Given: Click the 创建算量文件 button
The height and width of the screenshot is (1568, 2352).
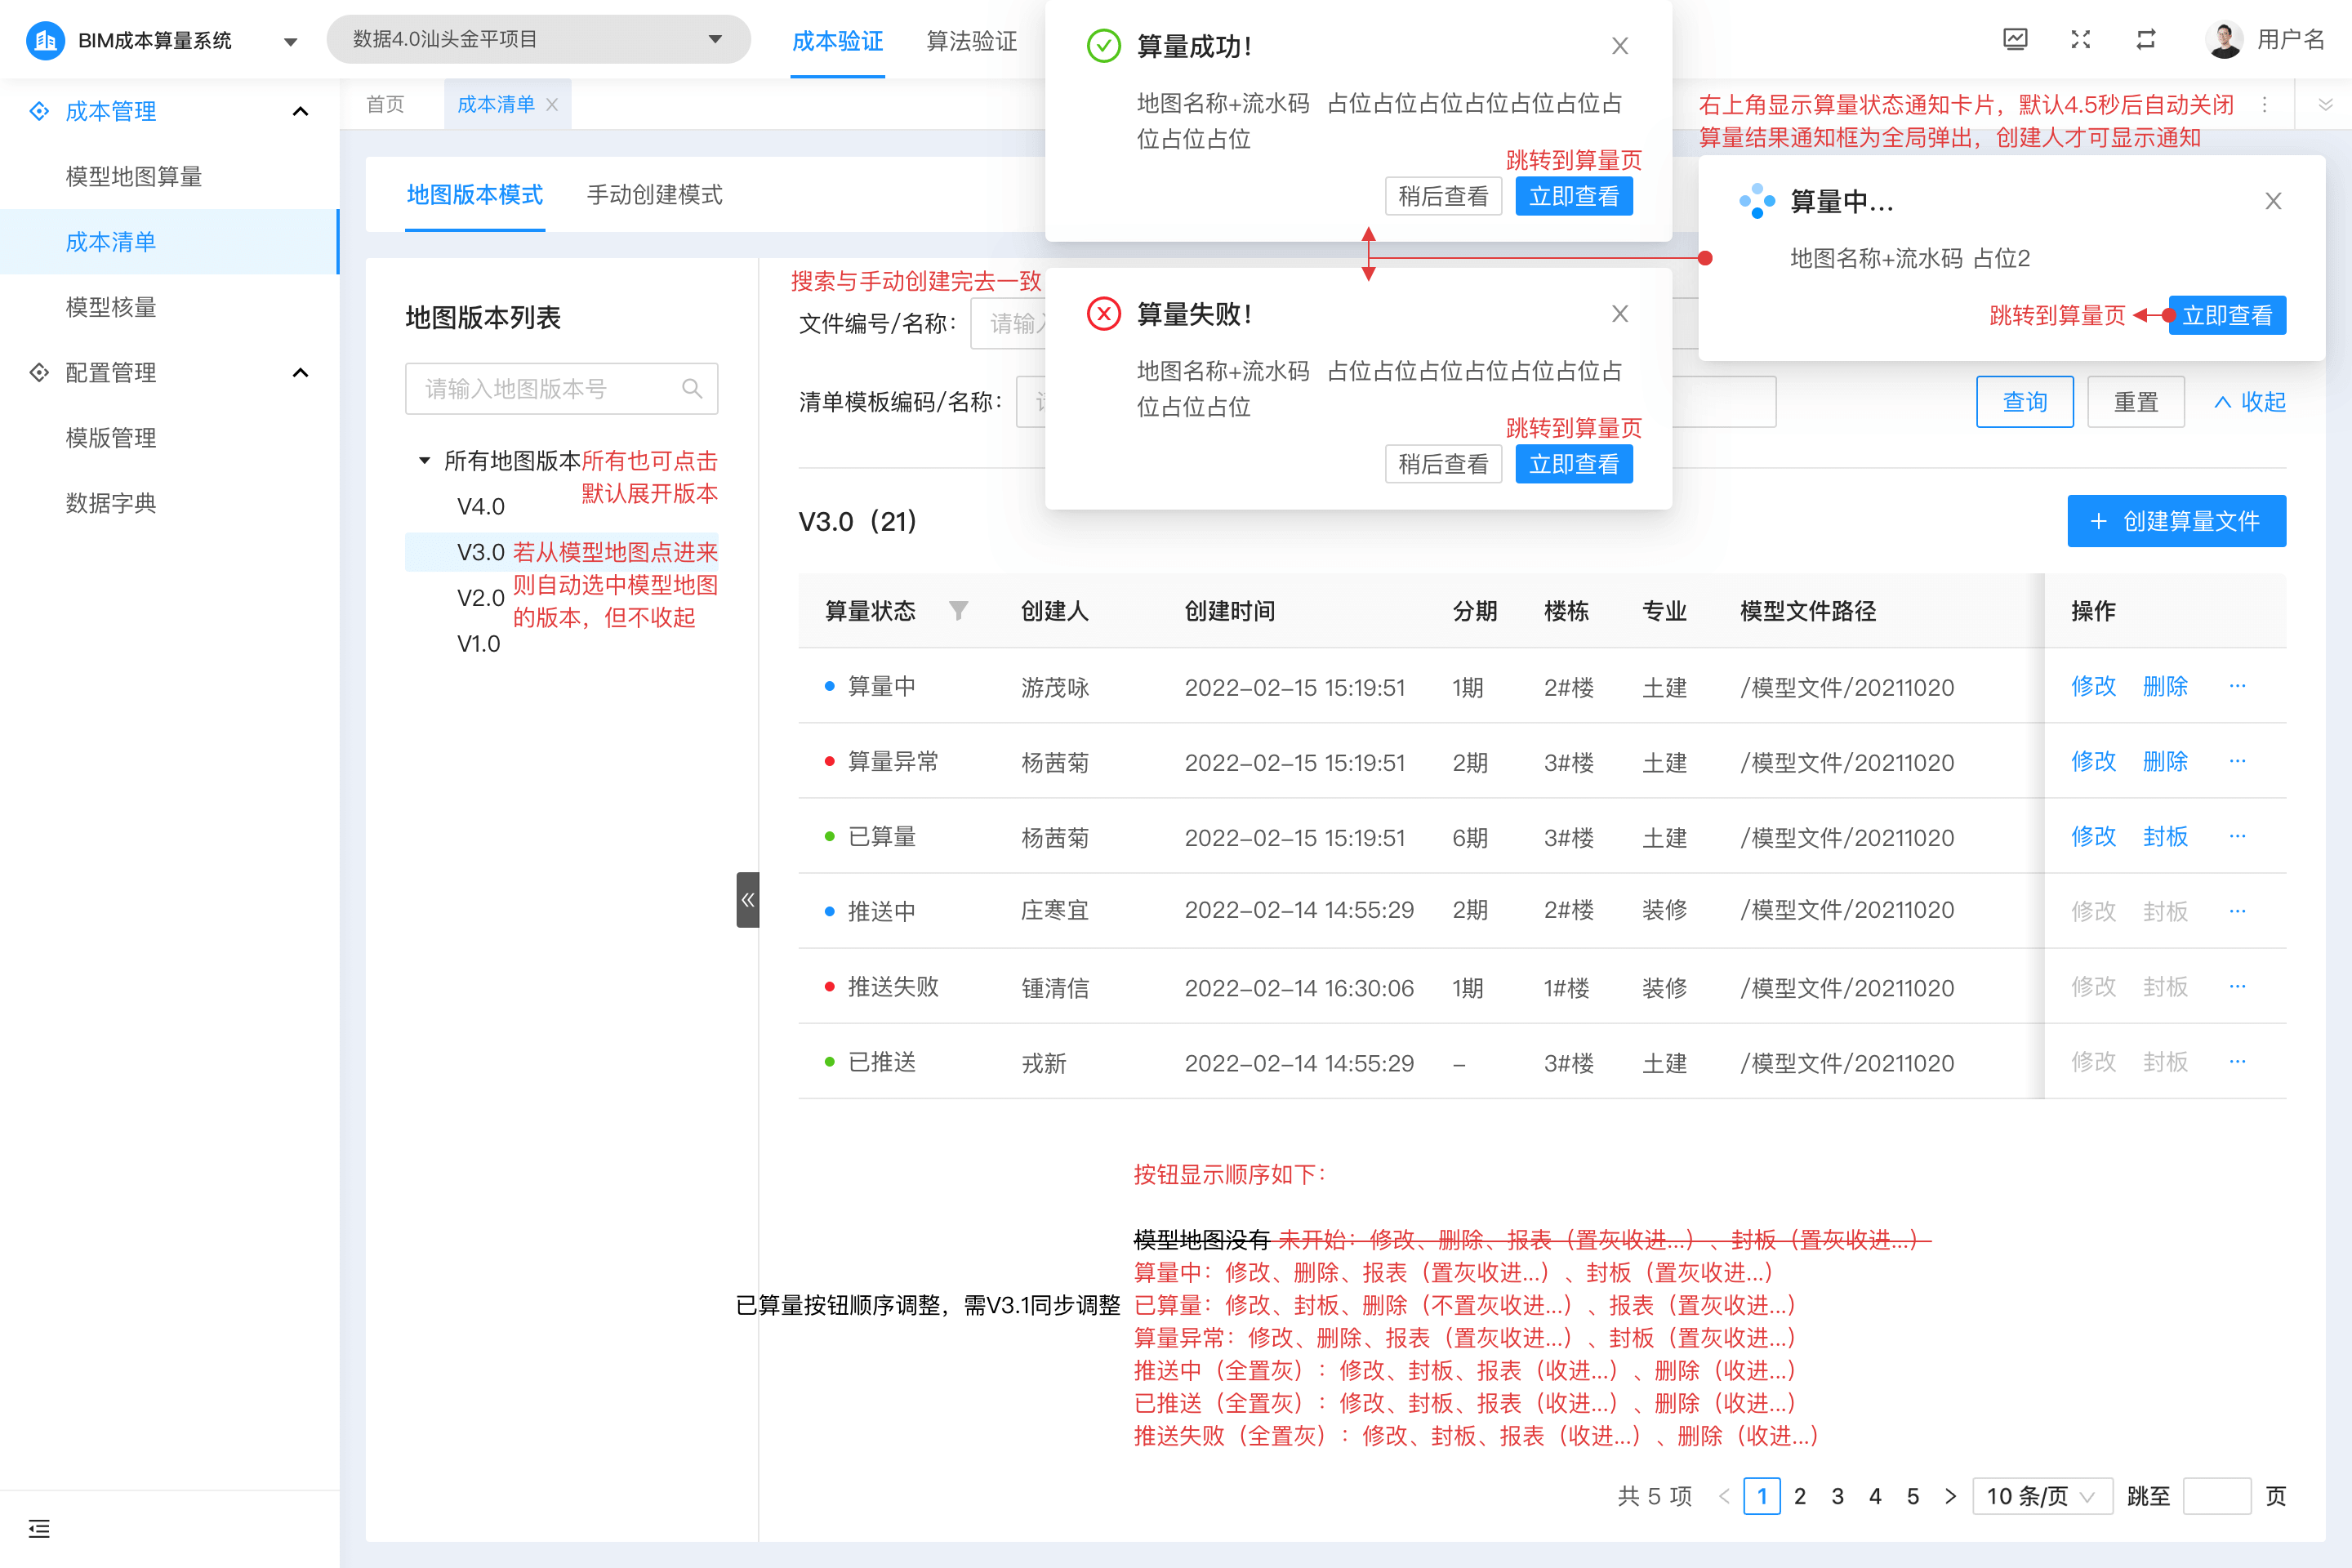Looking at the screenshot, I should 2176,521.
